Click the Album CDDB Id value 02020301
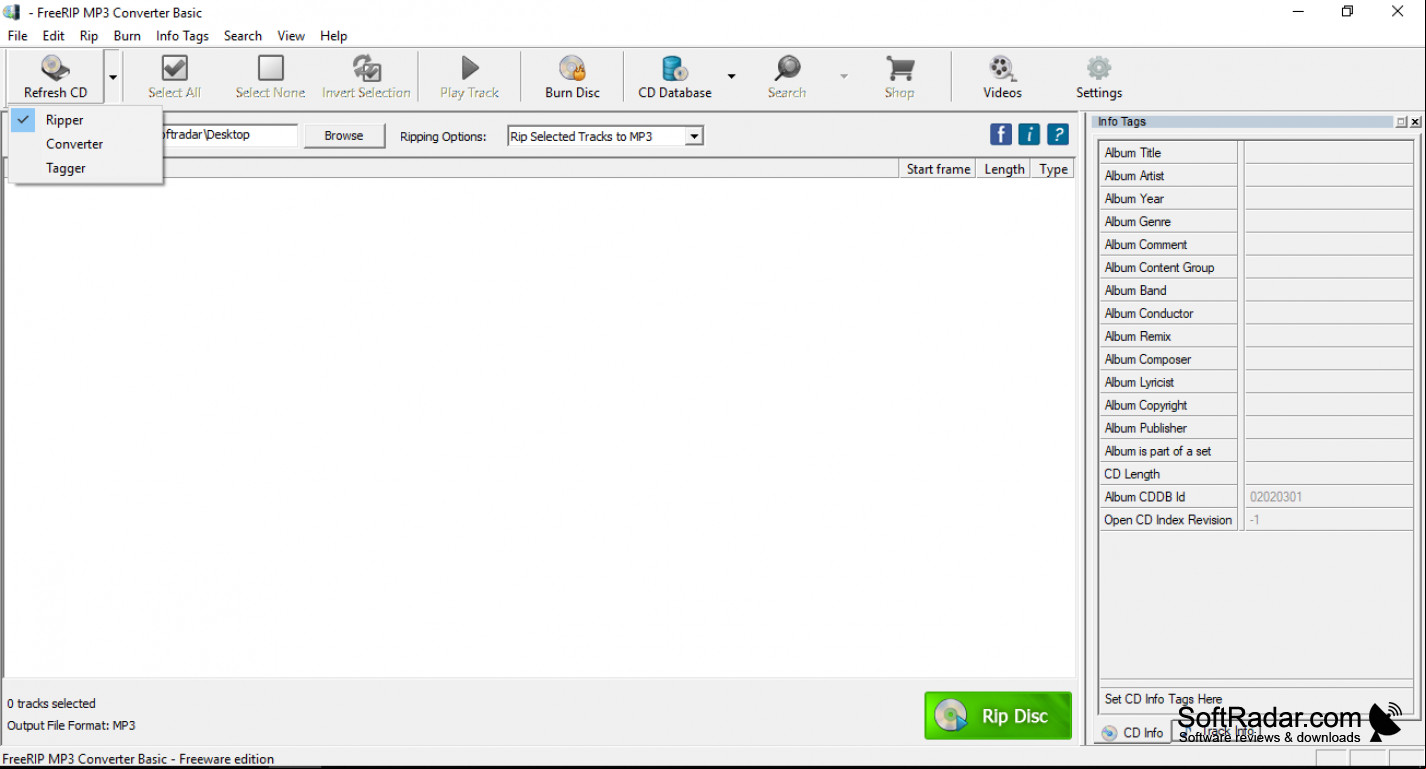The width and height of the screenshot is (1426, 769). coord(1329,497)
